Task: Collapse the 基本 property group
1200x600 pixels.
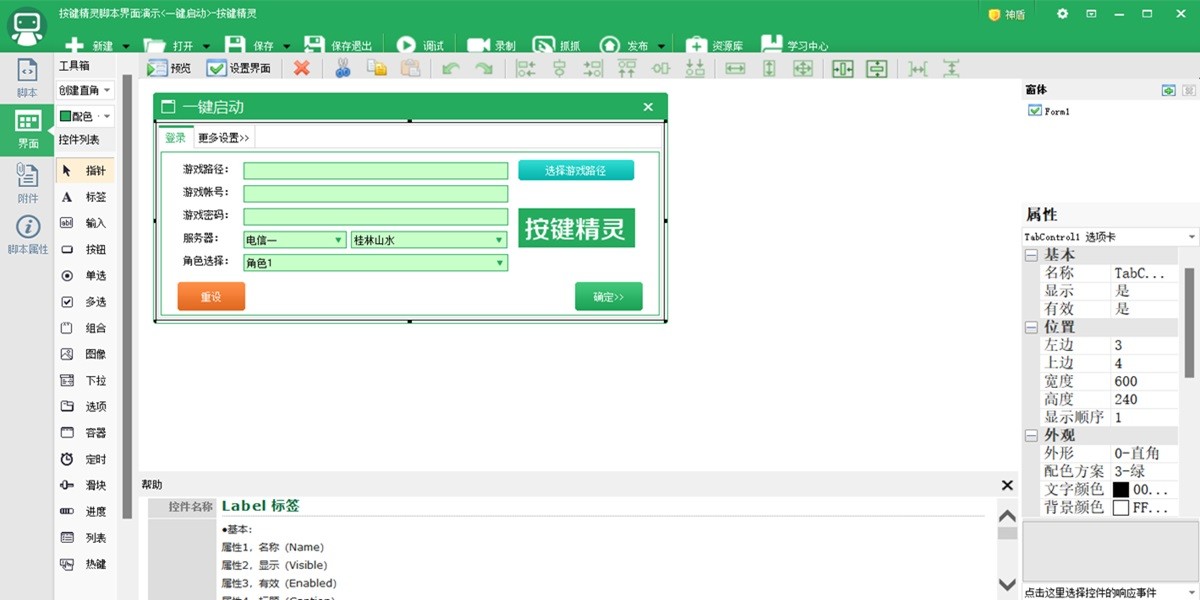Action: tap(1031, 255)
